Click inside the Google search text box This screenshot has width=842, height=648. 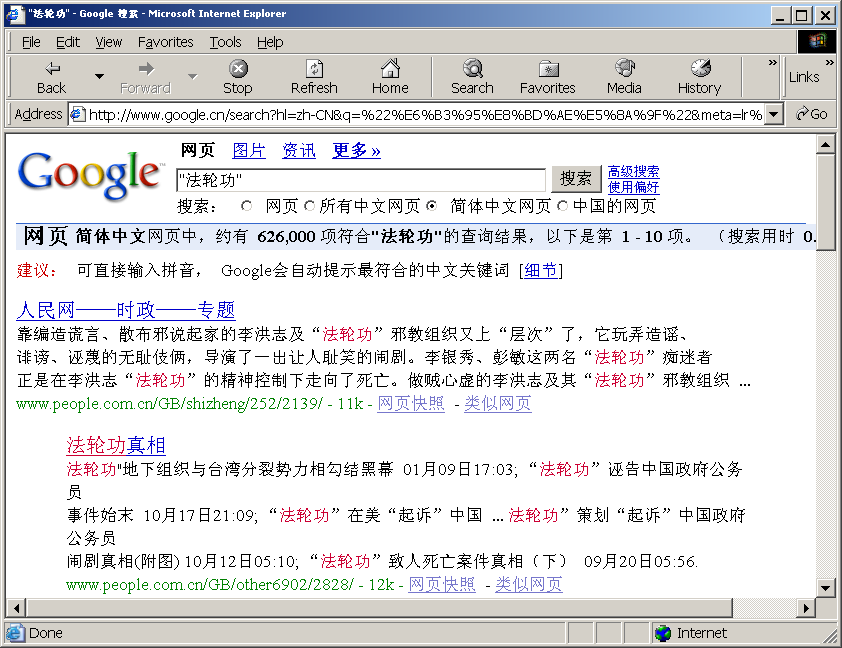pyautogui.click(x=360, y=180)
